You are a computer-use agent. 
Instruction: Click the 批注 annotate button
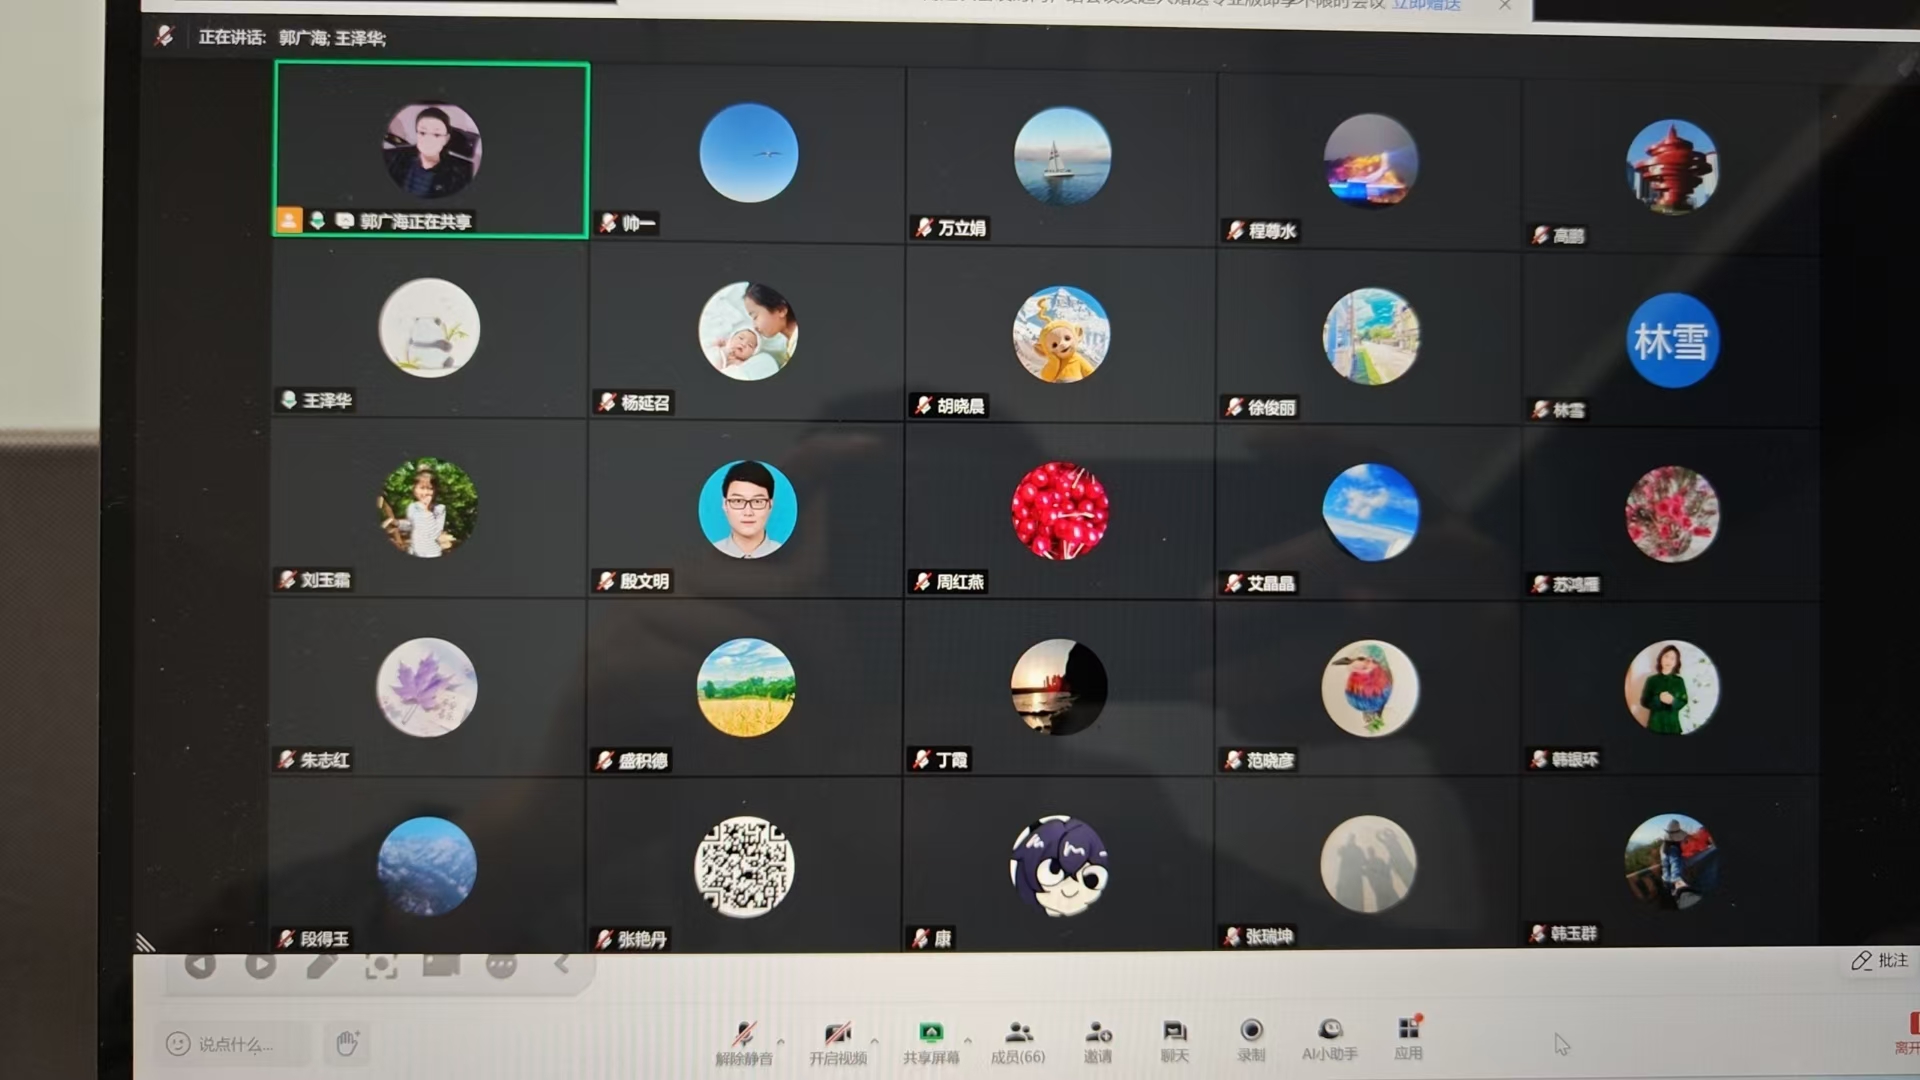point(1880,960)
